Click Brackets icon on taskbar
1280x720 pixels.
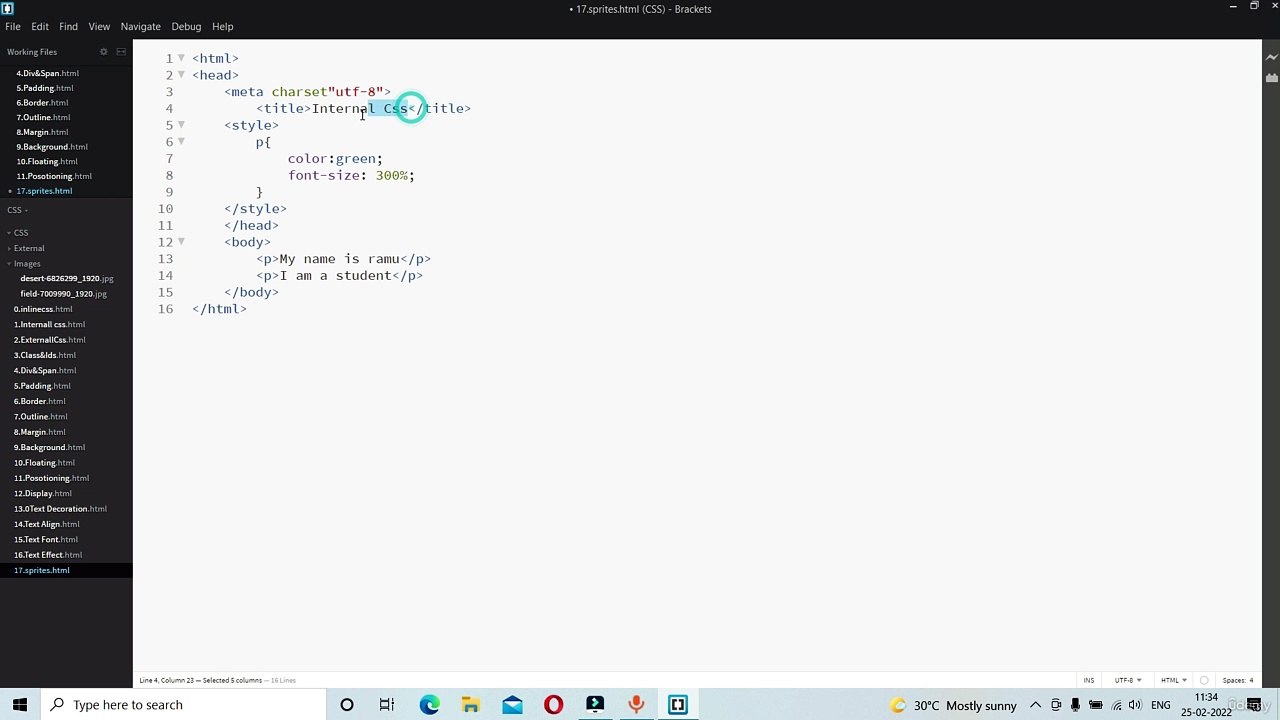pos(677,705)
